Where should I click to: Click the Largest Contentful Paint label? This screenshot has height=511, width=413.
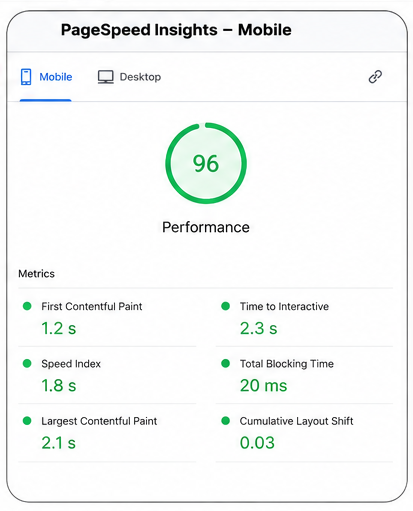click(99, 421)
